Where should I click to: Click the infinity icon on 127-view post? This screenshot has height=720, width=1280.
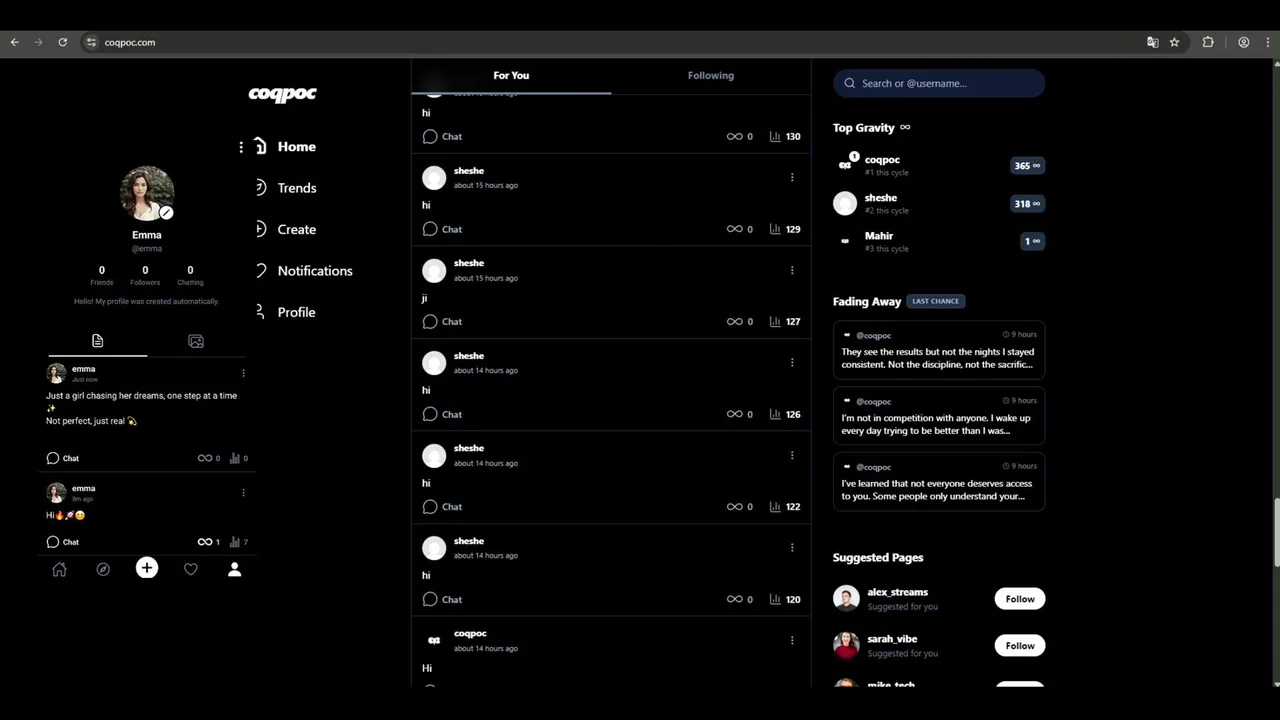tap(734, 321)
